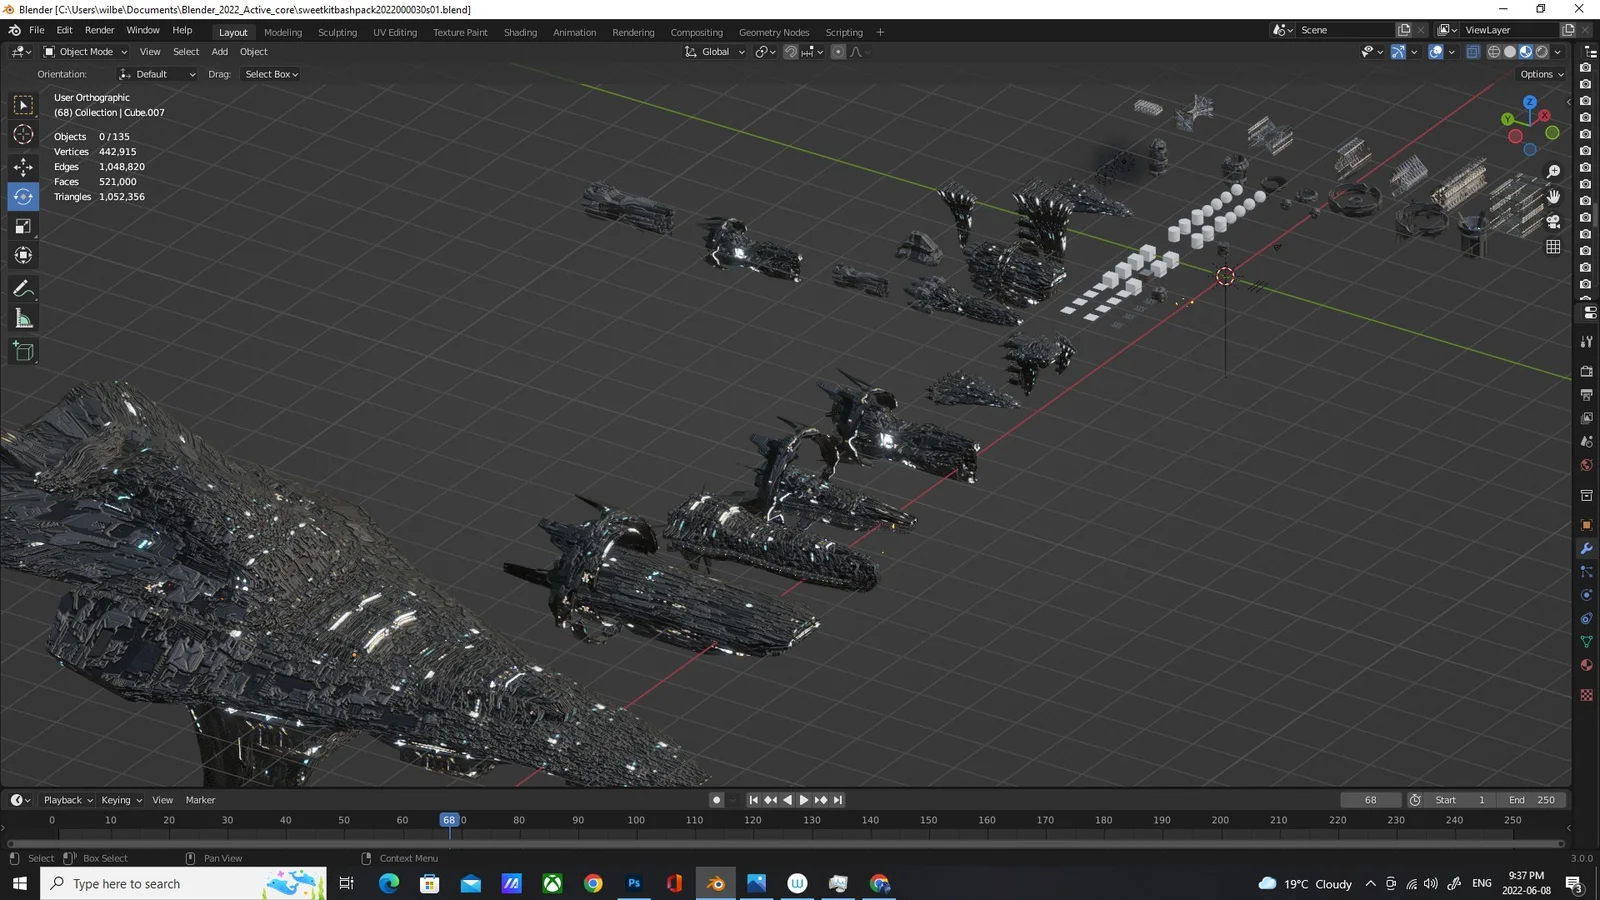Open the Render menu
Viewport: 1600px width, 900px height.
click(x=99, y=29)
